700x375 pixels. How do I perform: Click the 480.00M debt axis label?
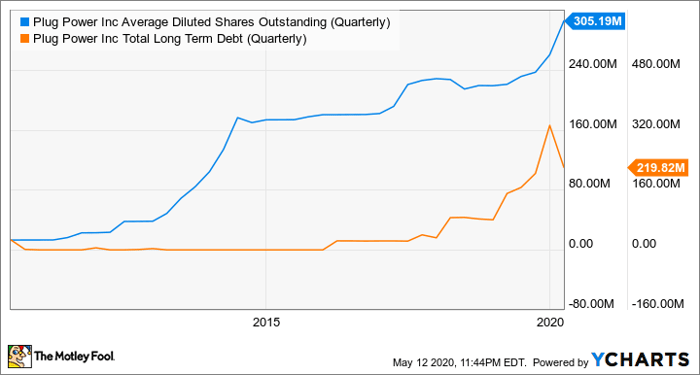(655, 65)
